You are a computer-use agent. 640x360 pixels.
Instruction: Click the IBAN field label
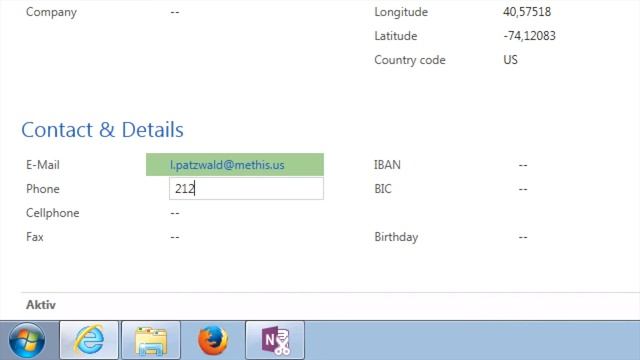point(387,165)
